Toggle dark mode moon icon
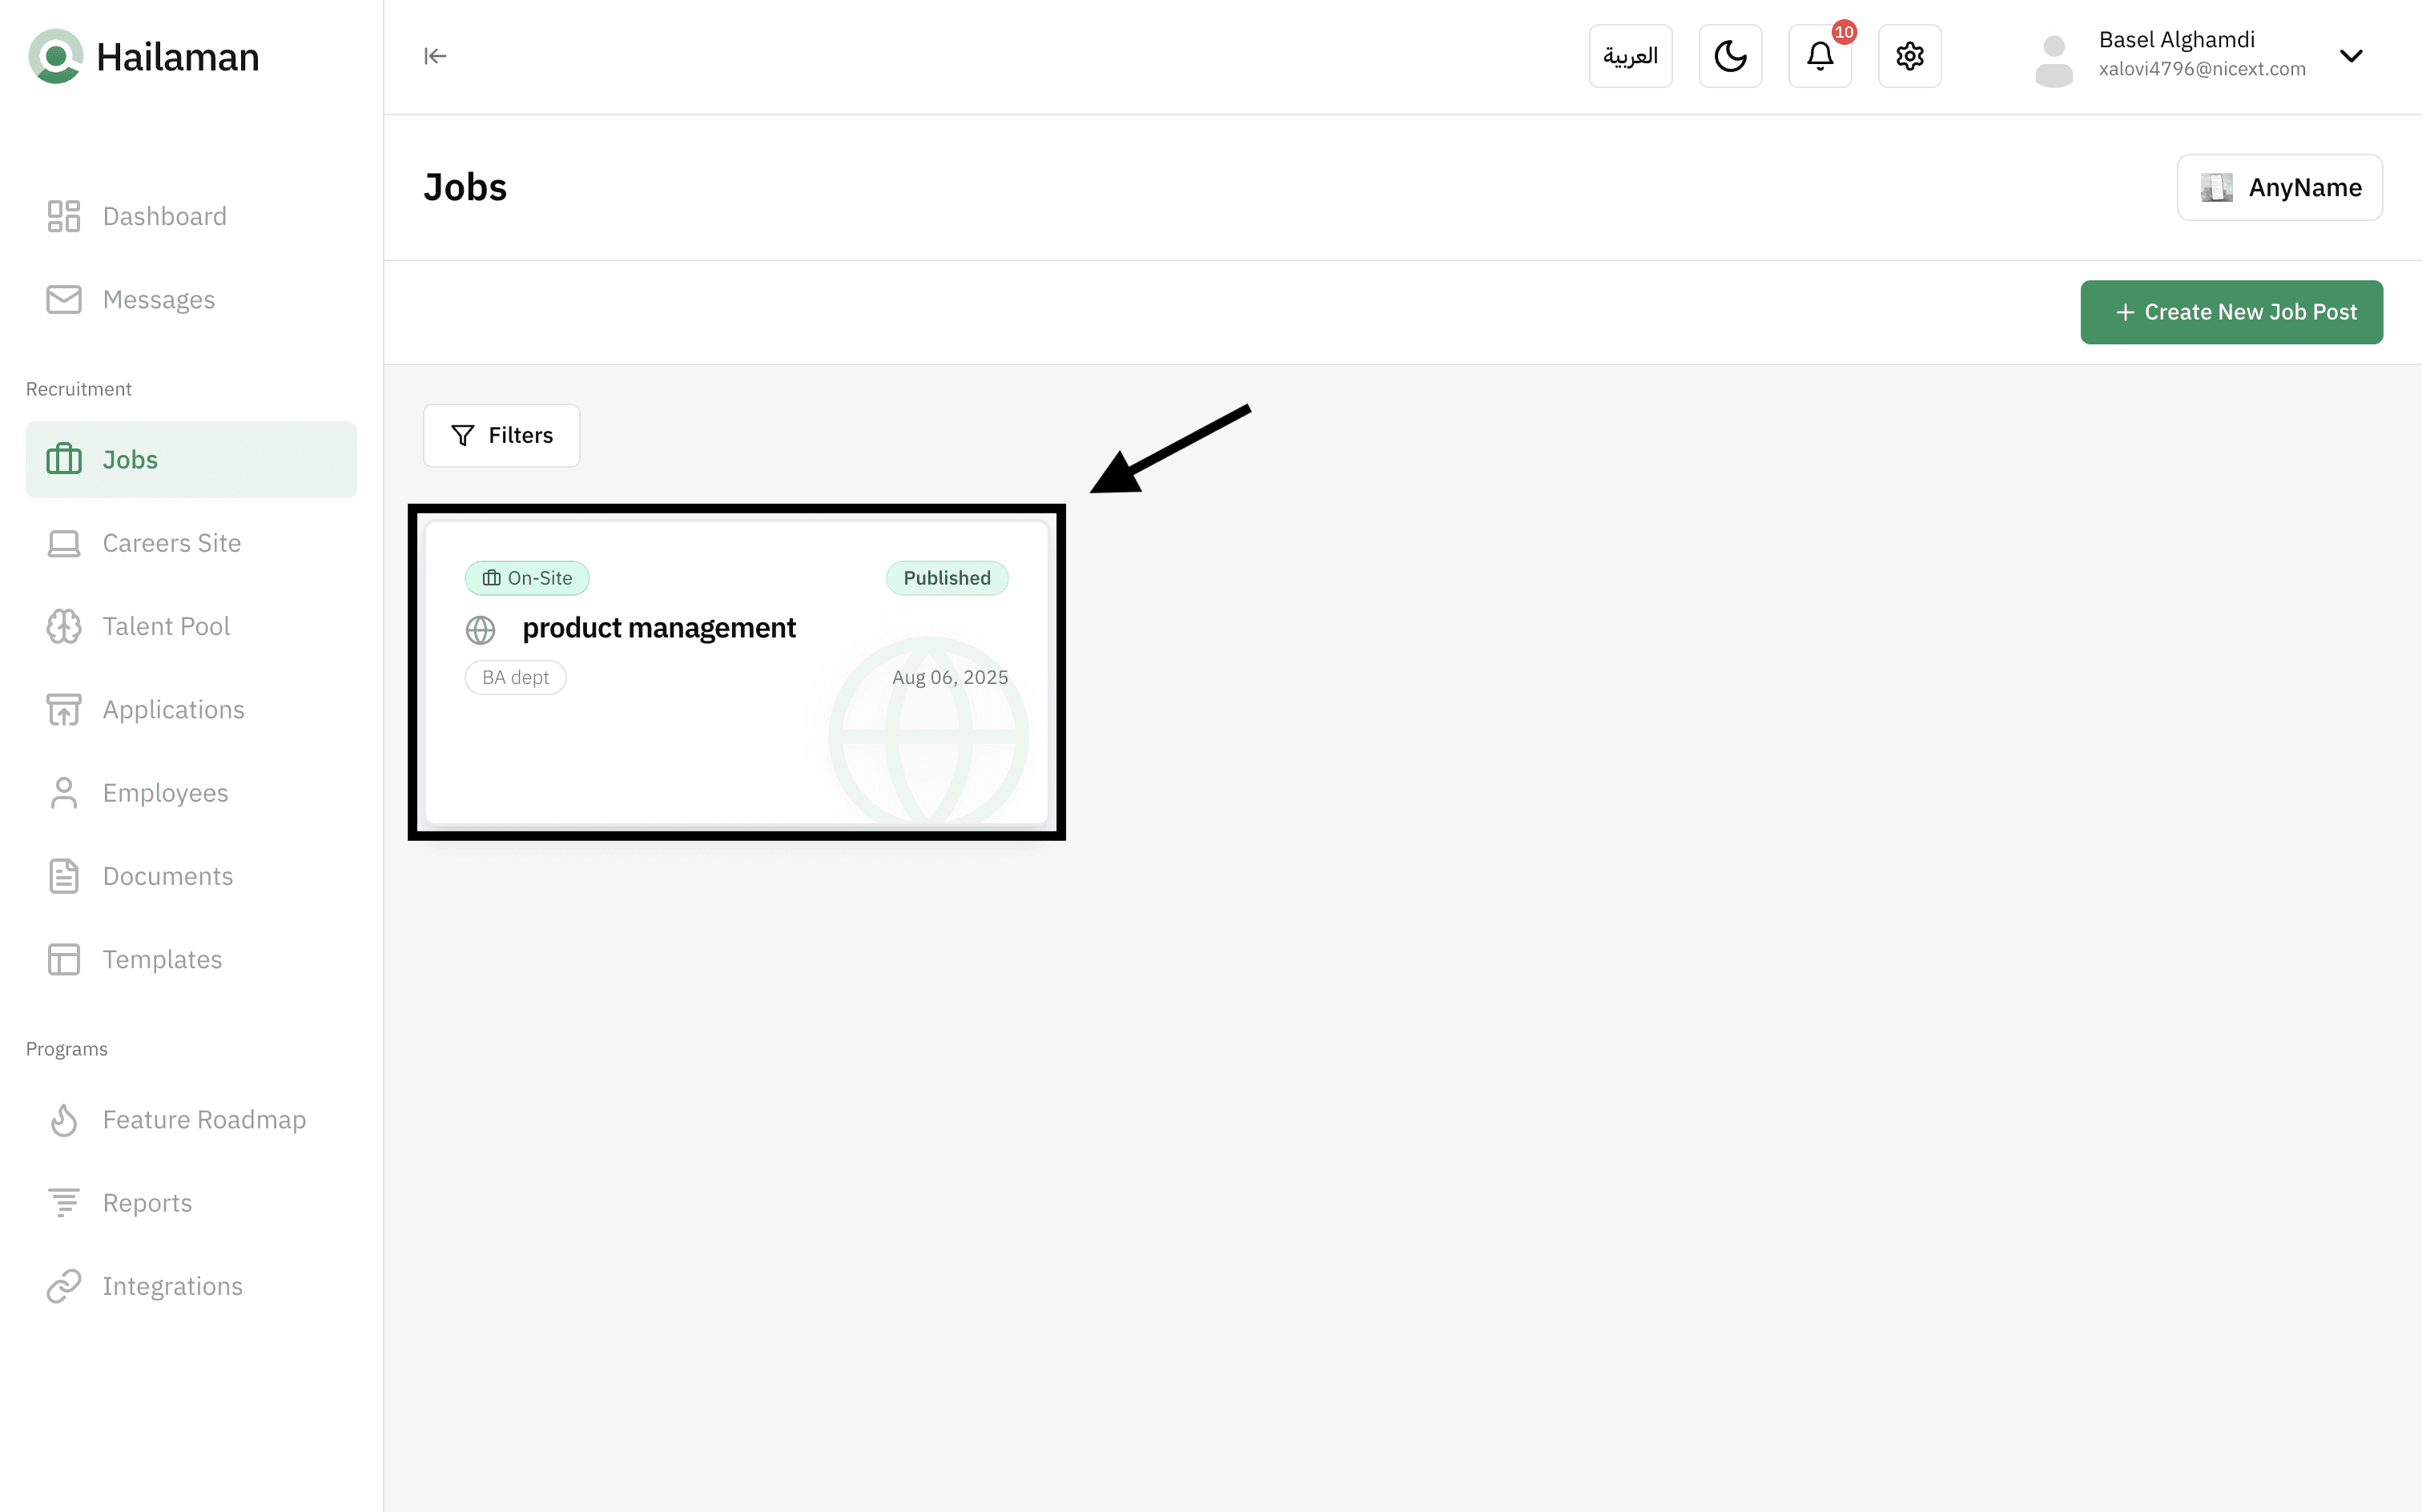Viewport: 2422px width, 1512px height. click(x=1730, y=56)
